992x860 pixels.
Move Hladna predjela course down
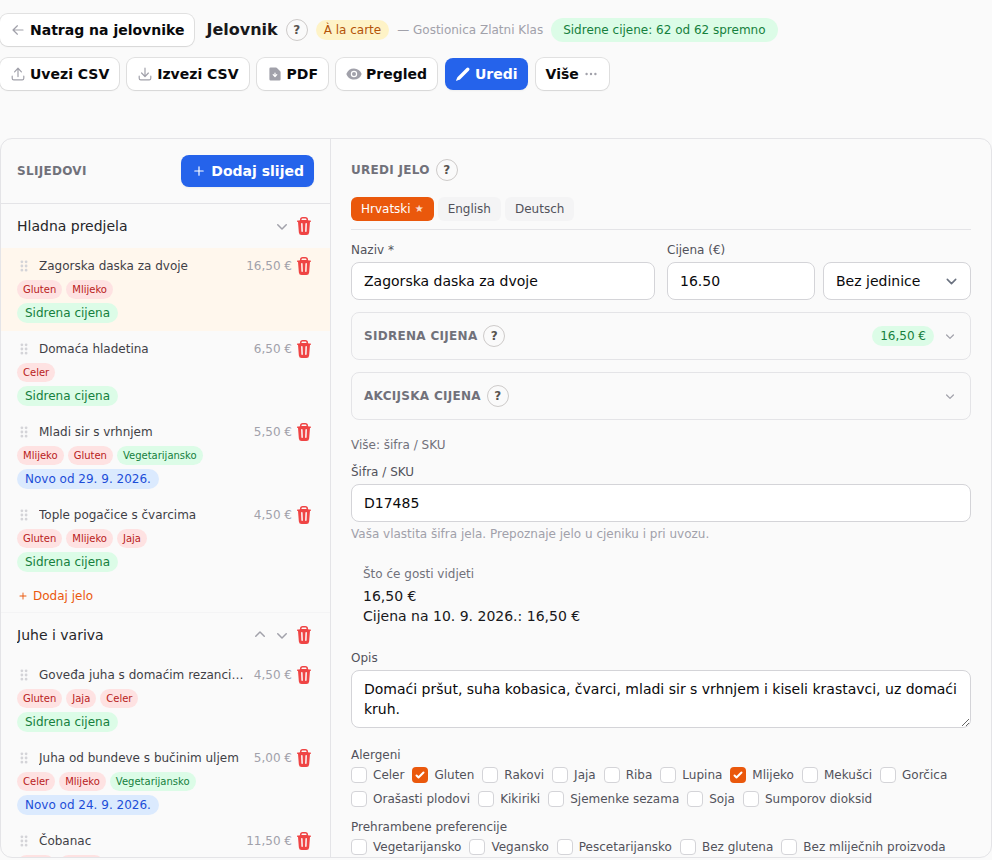282,227
